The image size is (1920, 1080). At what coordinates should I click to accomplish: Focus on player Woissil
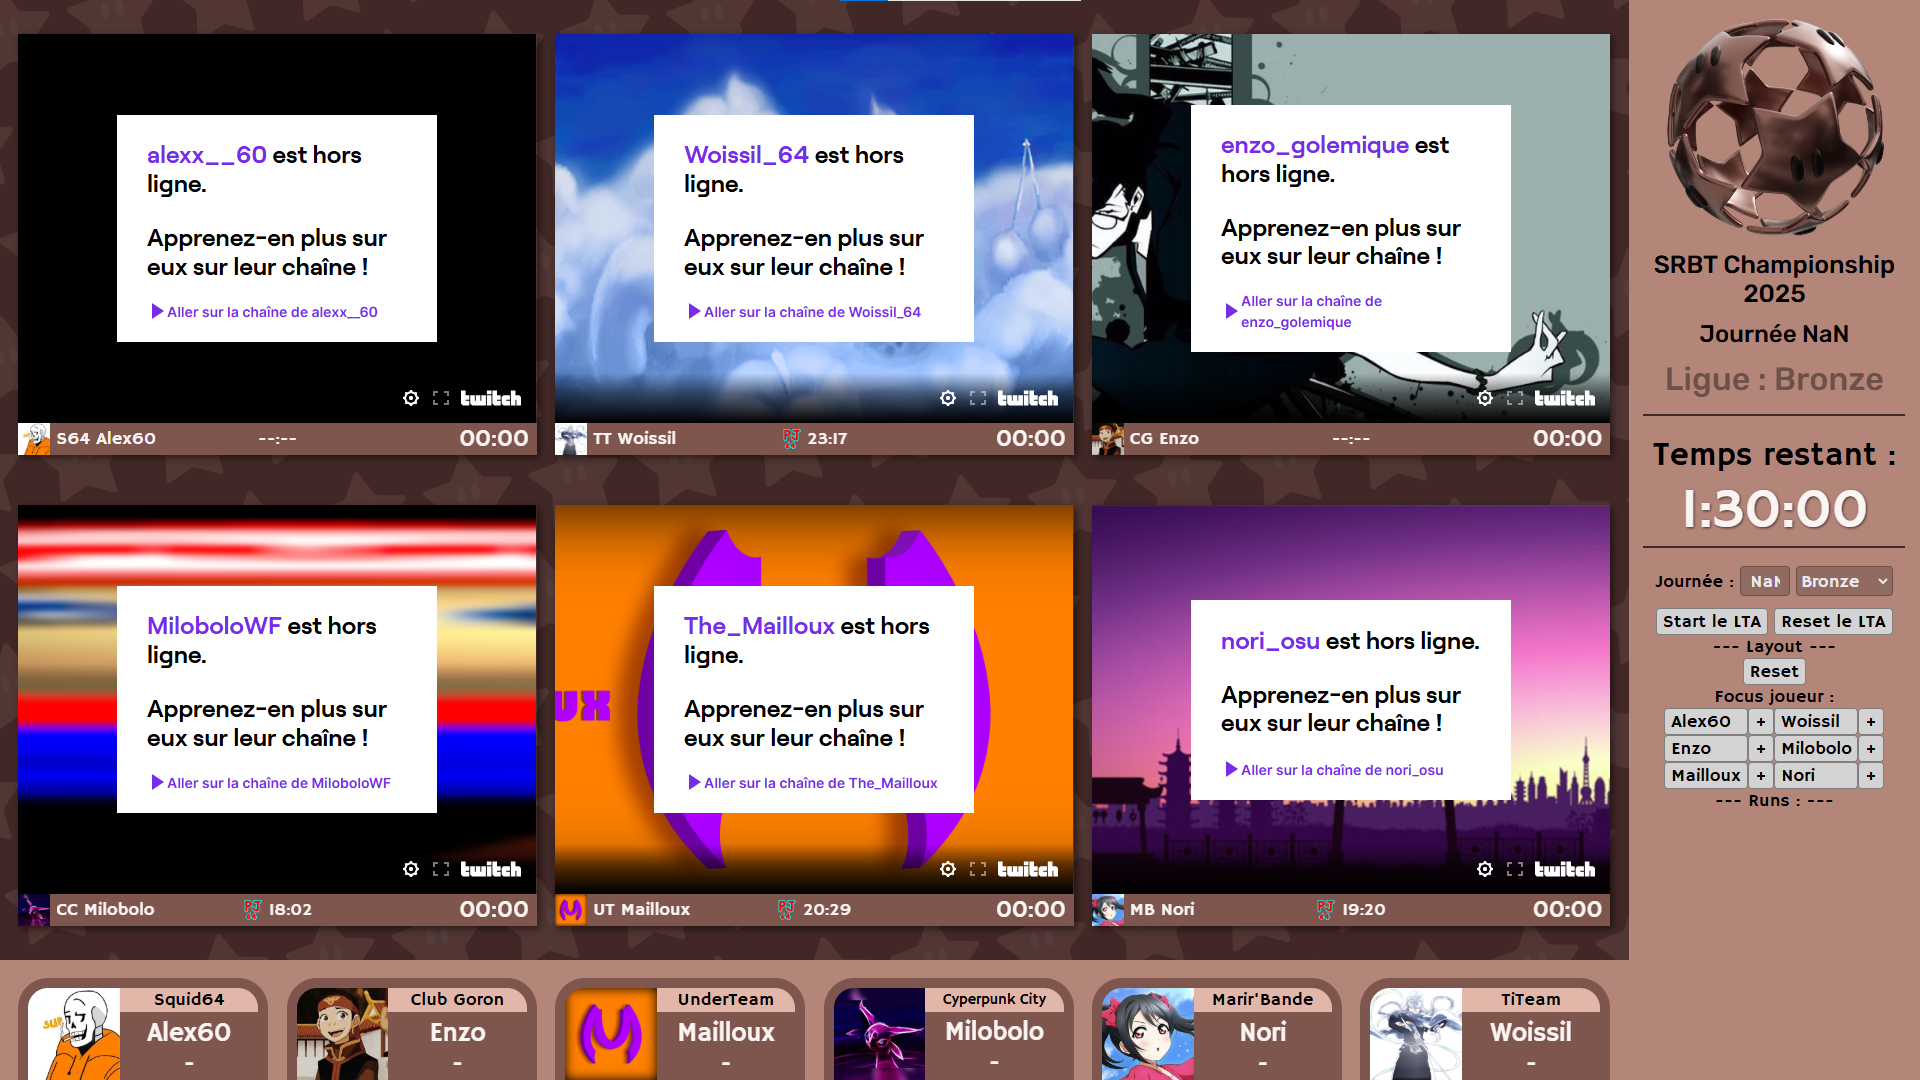(1815, 722)
